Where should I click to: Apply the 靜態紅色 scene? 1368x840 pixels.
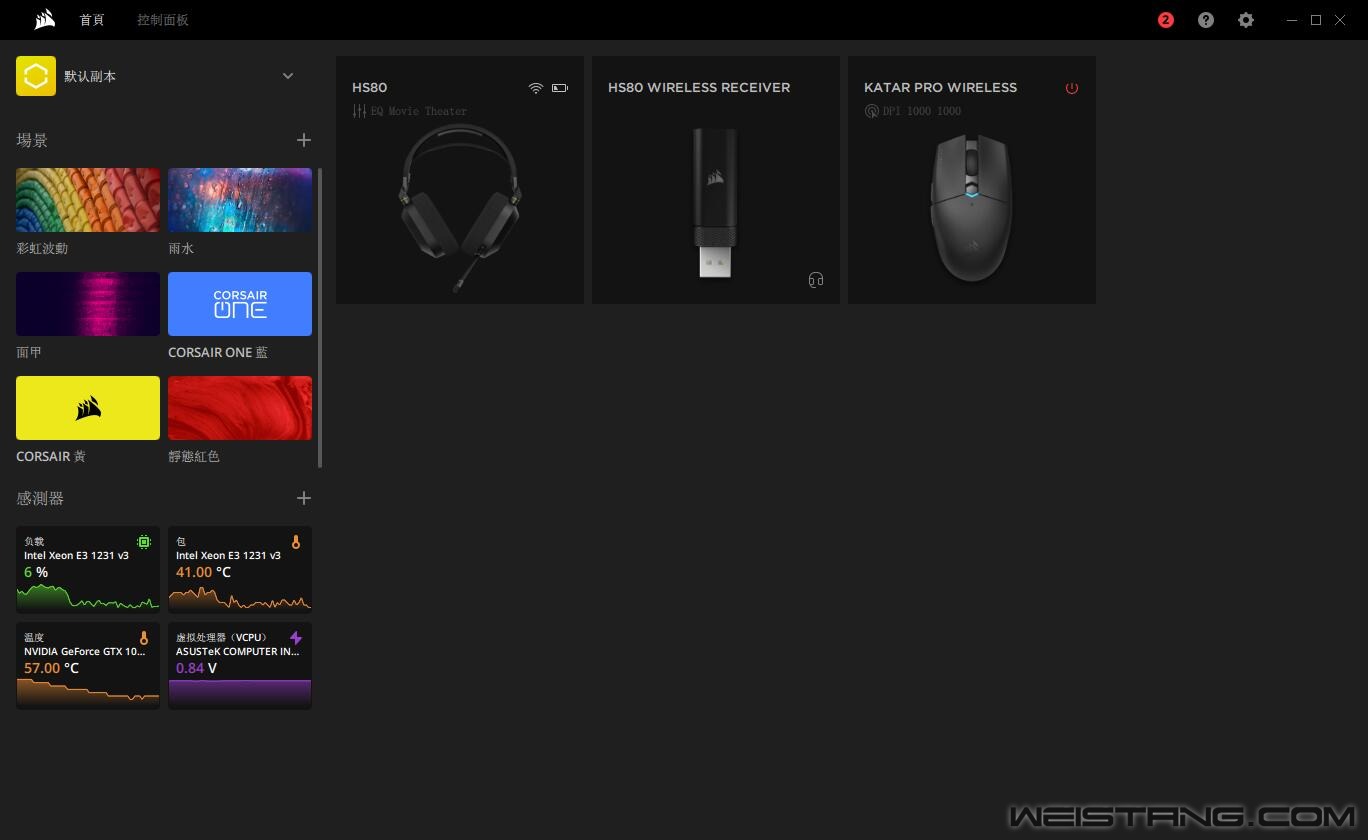[x=240, y=408]
